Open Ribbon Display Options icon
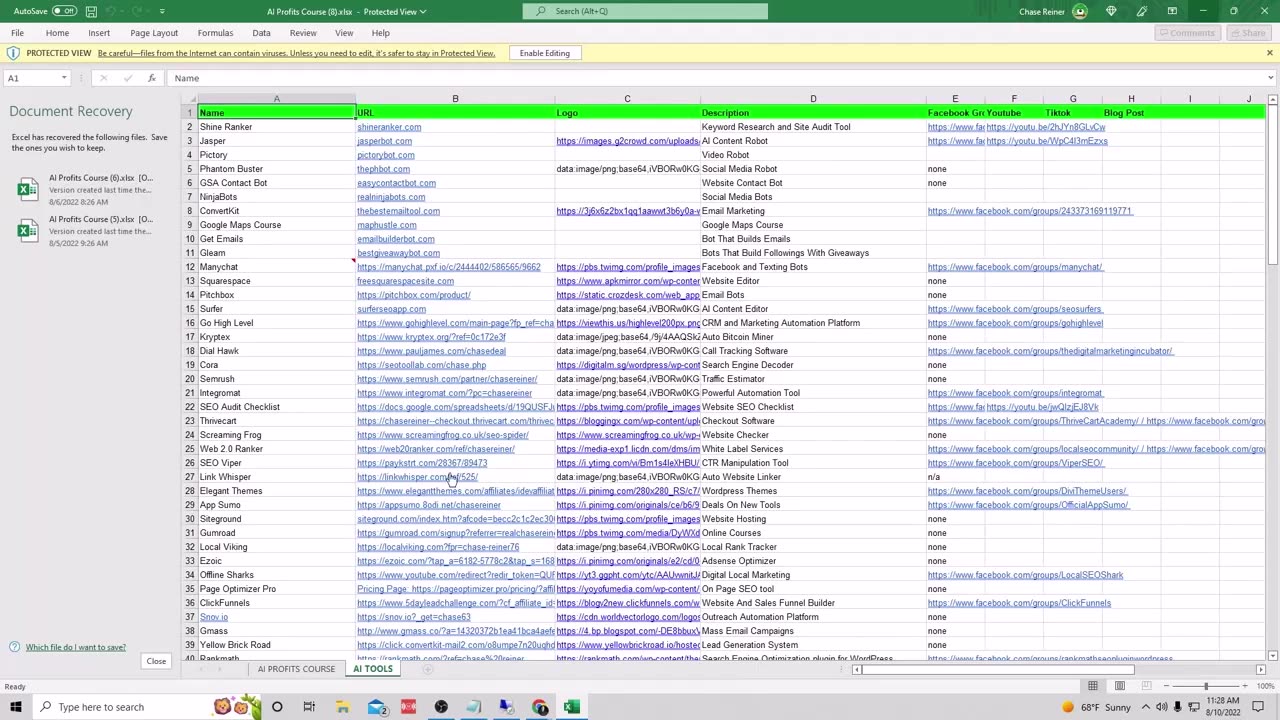Viewport: 1280px width, 720px height. pos(1172,11)
